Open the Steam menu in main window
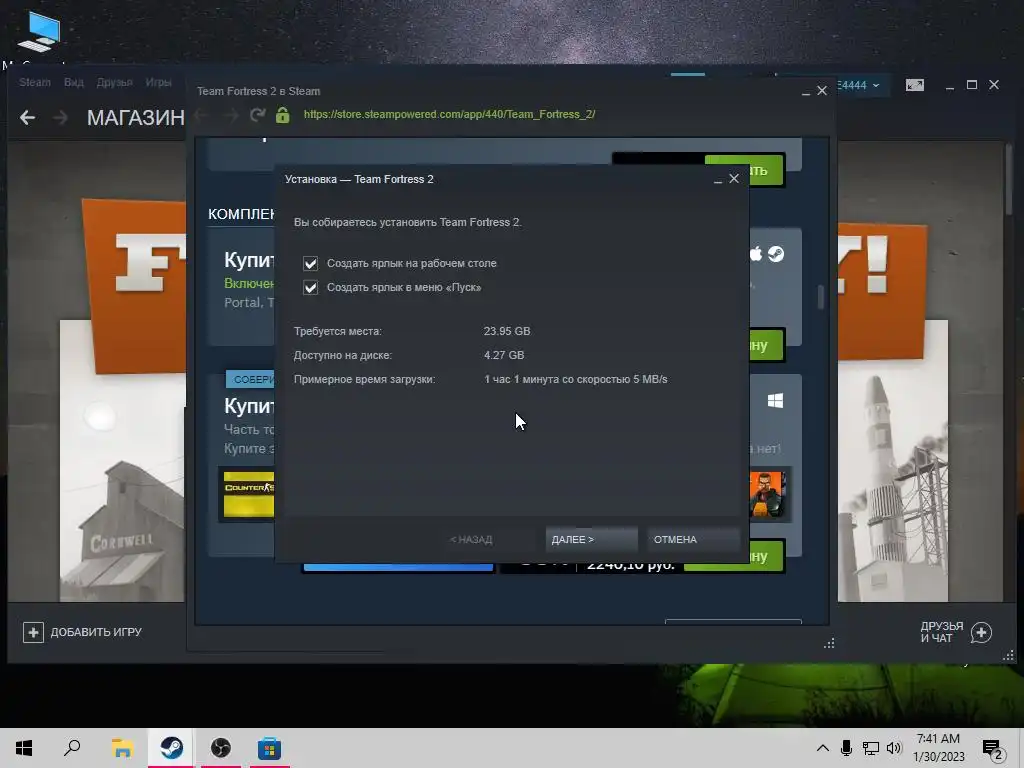Viewport: 1024px width, 768px height. (35, 82)
